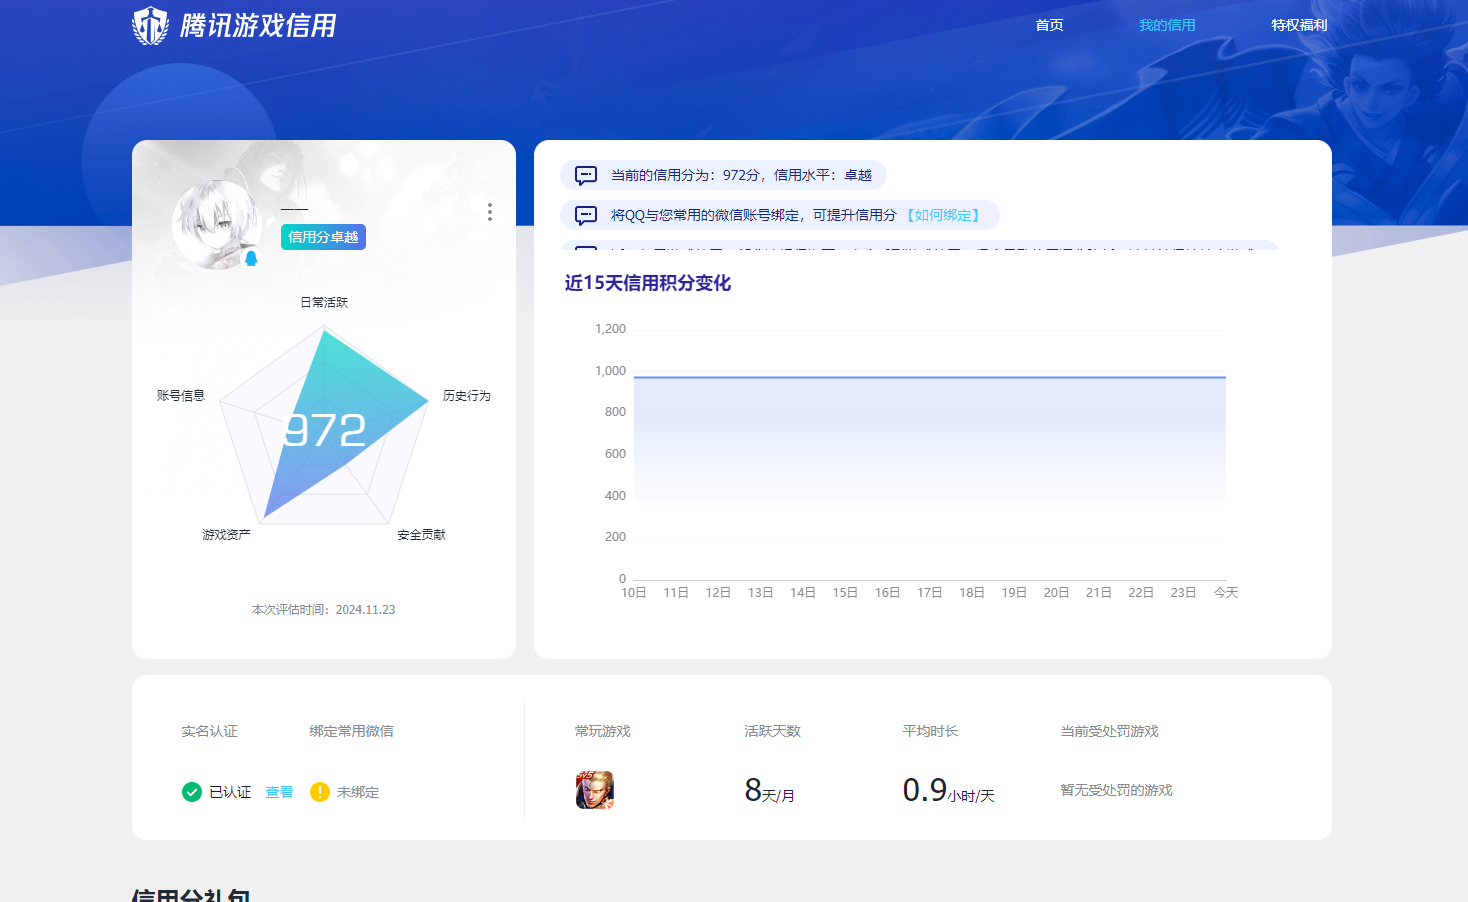The width and height of the screenshot is (1468, 902).
Task: Click the 8天/月 active days value
Action: coord(770,791)
